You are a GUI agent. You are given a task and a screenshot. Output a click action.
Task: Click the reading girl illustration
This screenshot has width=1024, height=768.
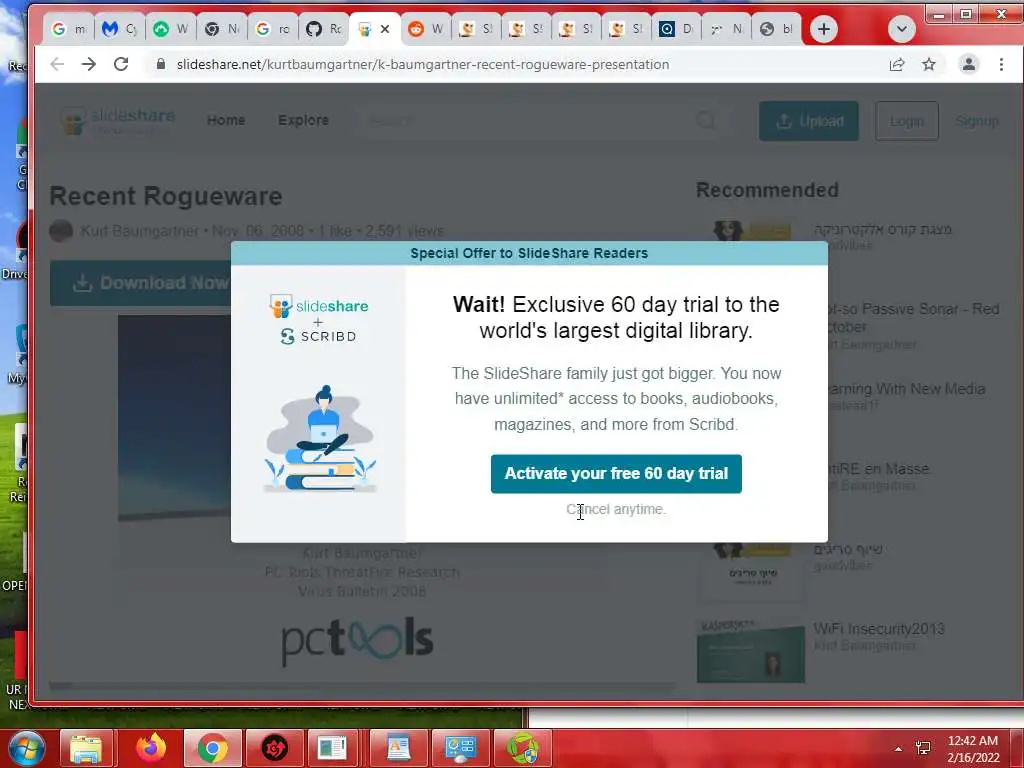pos(320,438)
